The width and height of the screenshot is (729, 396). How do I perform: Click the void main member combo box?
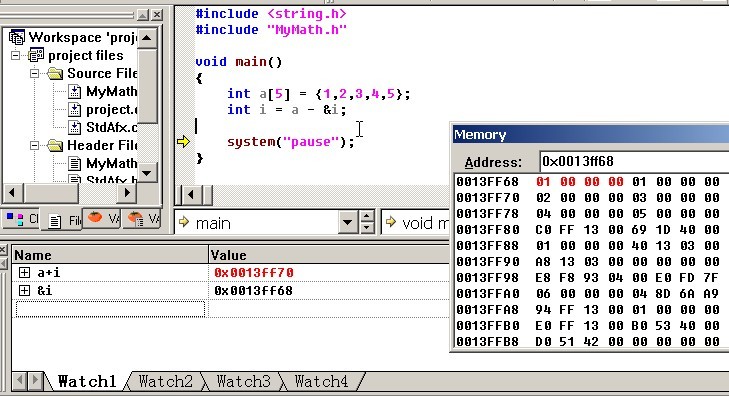416,223
